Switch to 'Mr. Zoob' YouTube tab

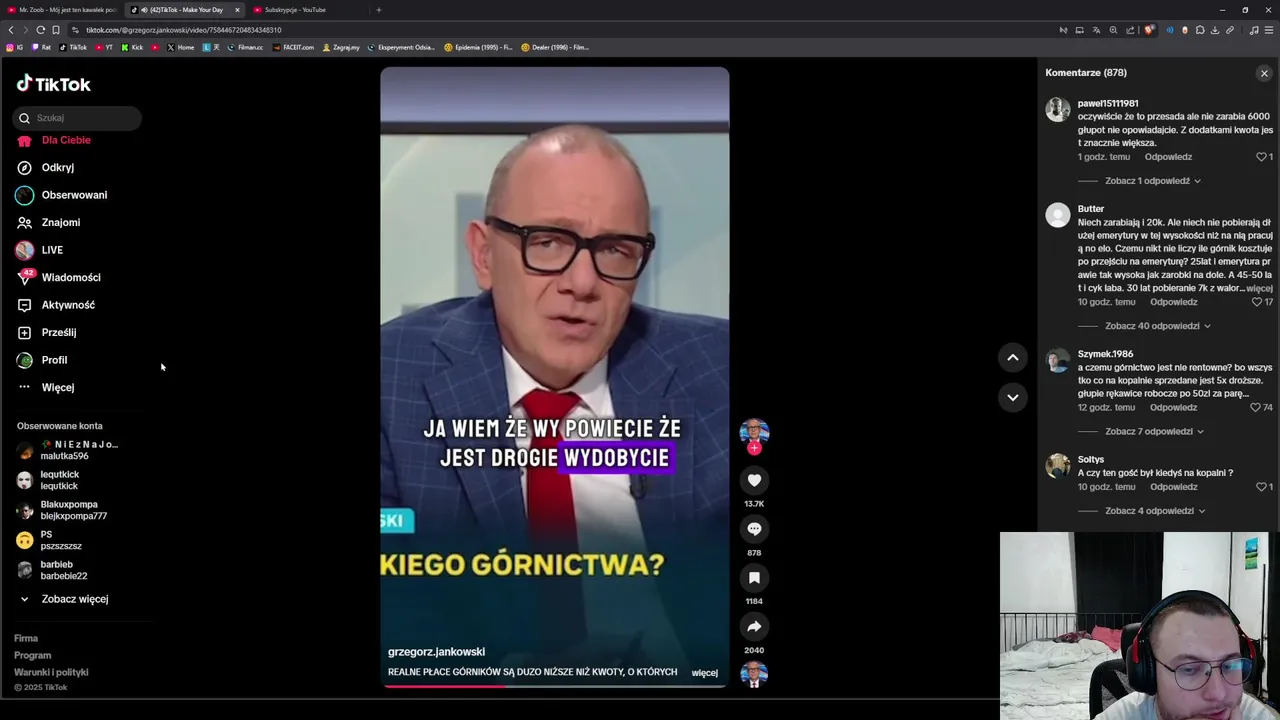pos(62,10)
